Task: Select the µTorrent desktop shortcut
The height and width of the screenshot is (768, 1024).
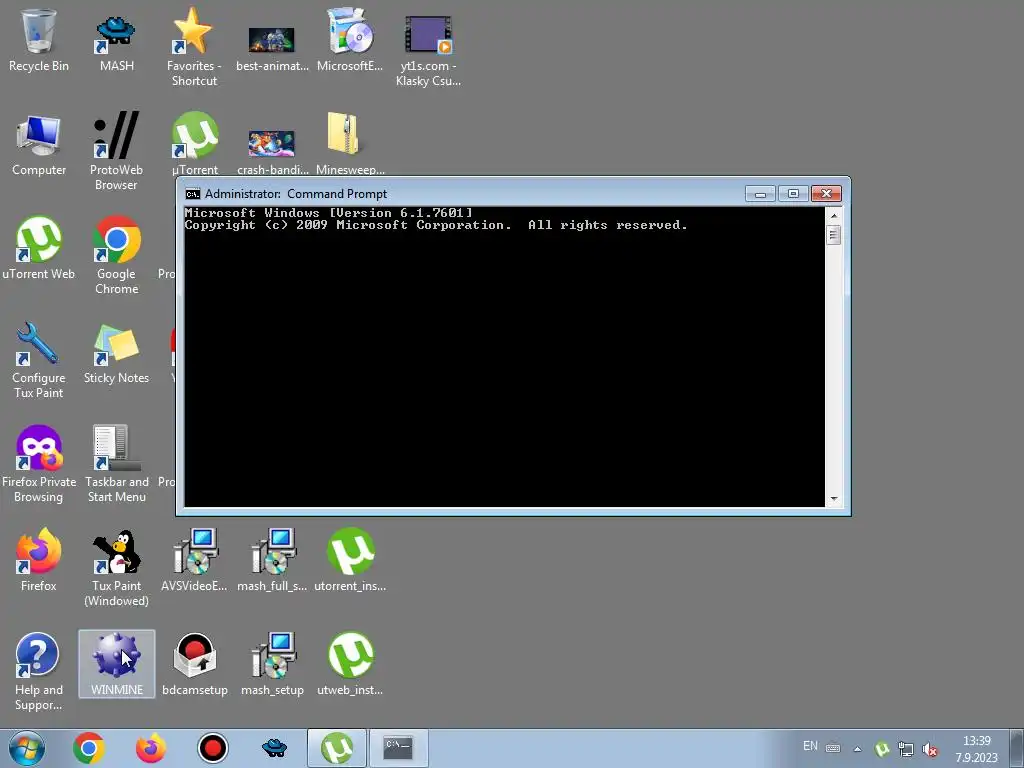Action: tap(195, 144)
